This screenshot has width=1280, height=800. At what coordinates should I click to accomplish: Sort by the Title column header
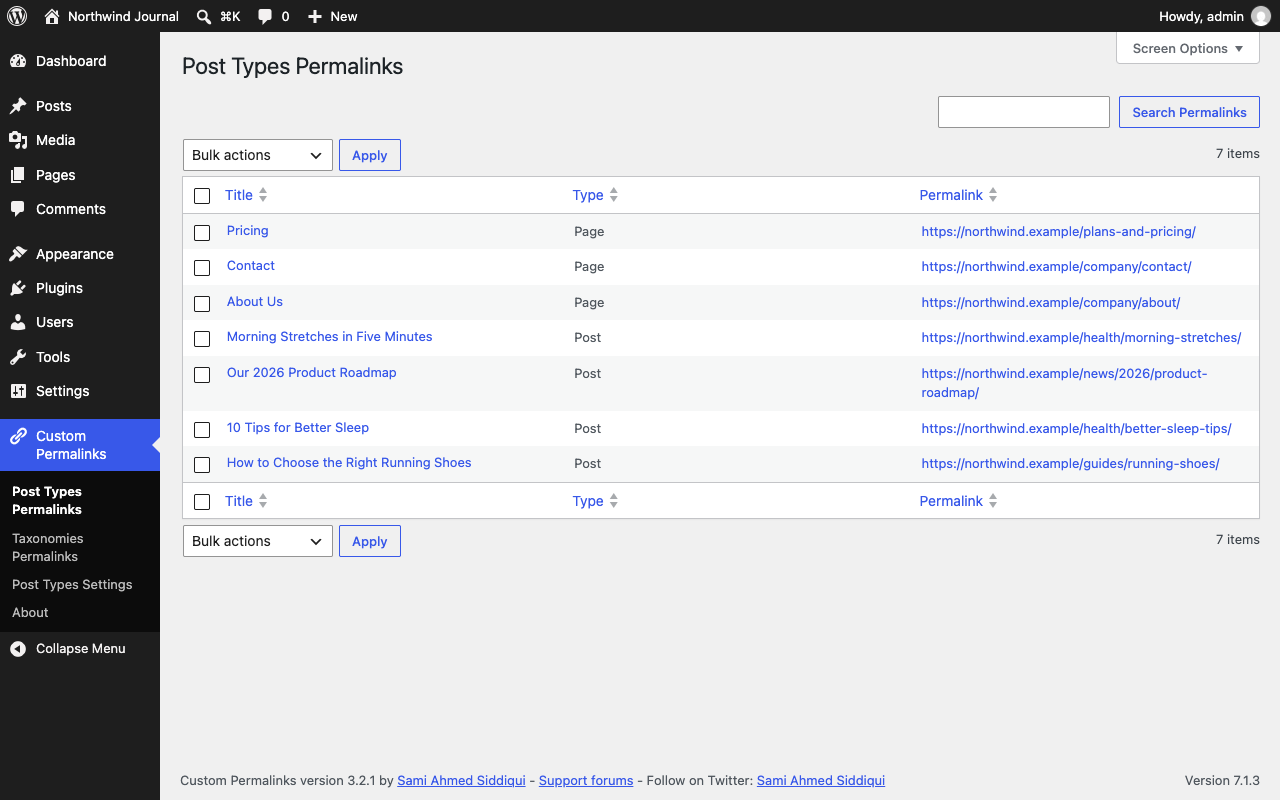coord(246,195)
